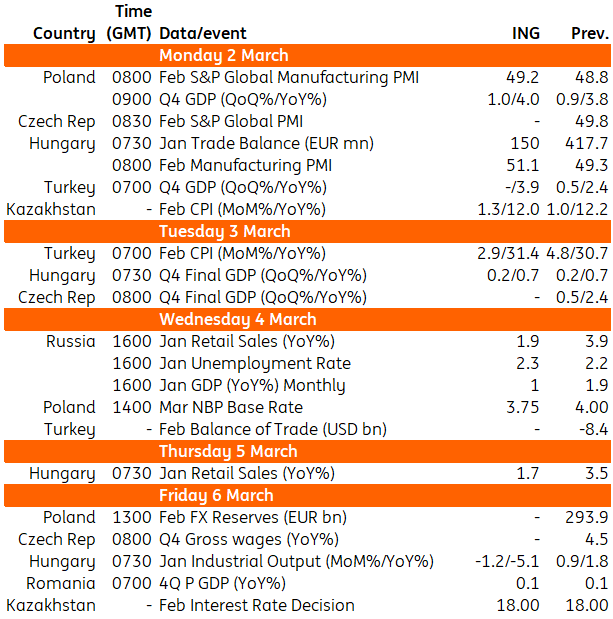Image resolution: width=613 pixels, height=619 pixels.
Task: Click the 2.9/31.4 Turkey CPI forecast
Action: coord(508,253)
